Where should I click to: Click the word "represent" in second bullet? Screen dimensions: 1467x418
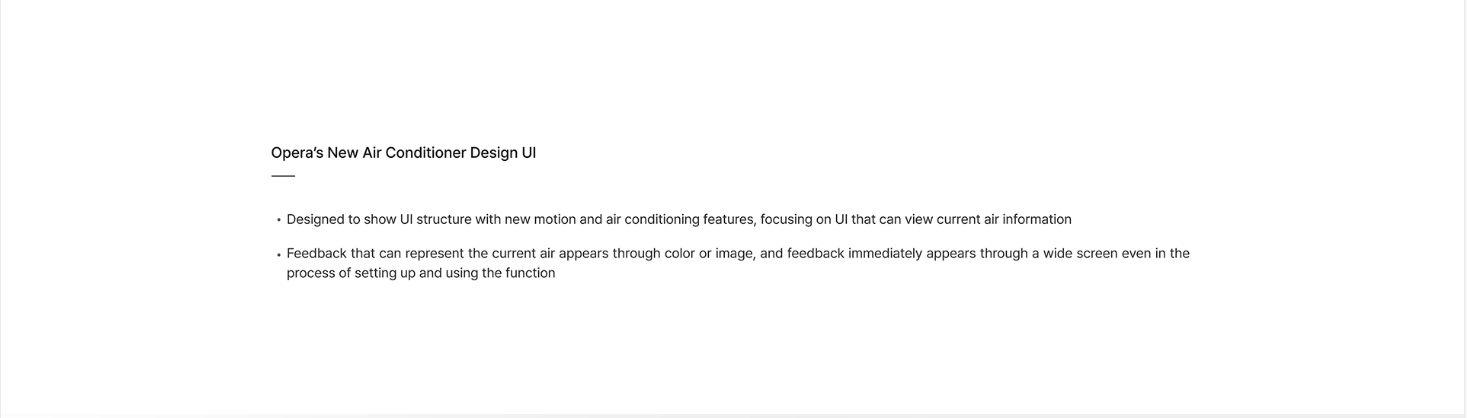[x=434, y=254]
